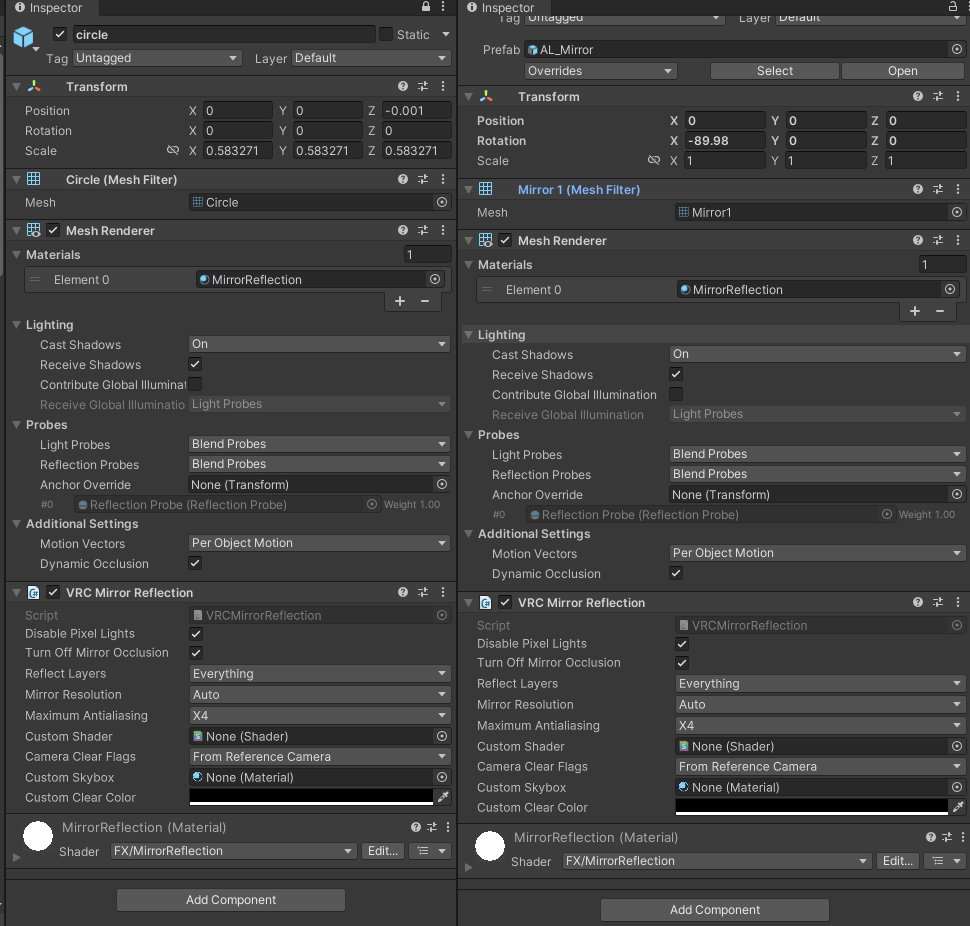Open help for left Transform component
Screen dimensions: 970x926
tap(403, 87)
